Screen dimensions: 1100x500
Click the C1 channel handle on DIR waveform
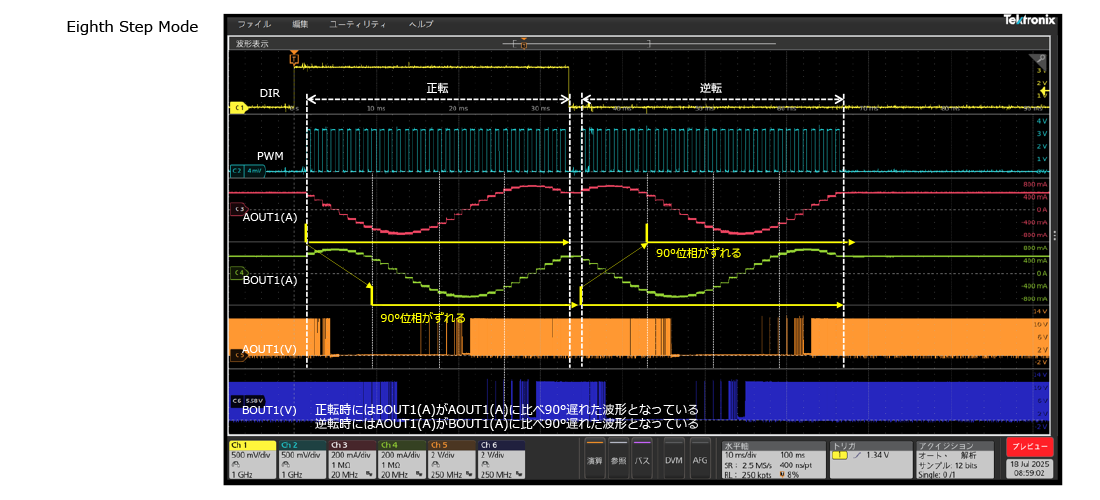238,107
